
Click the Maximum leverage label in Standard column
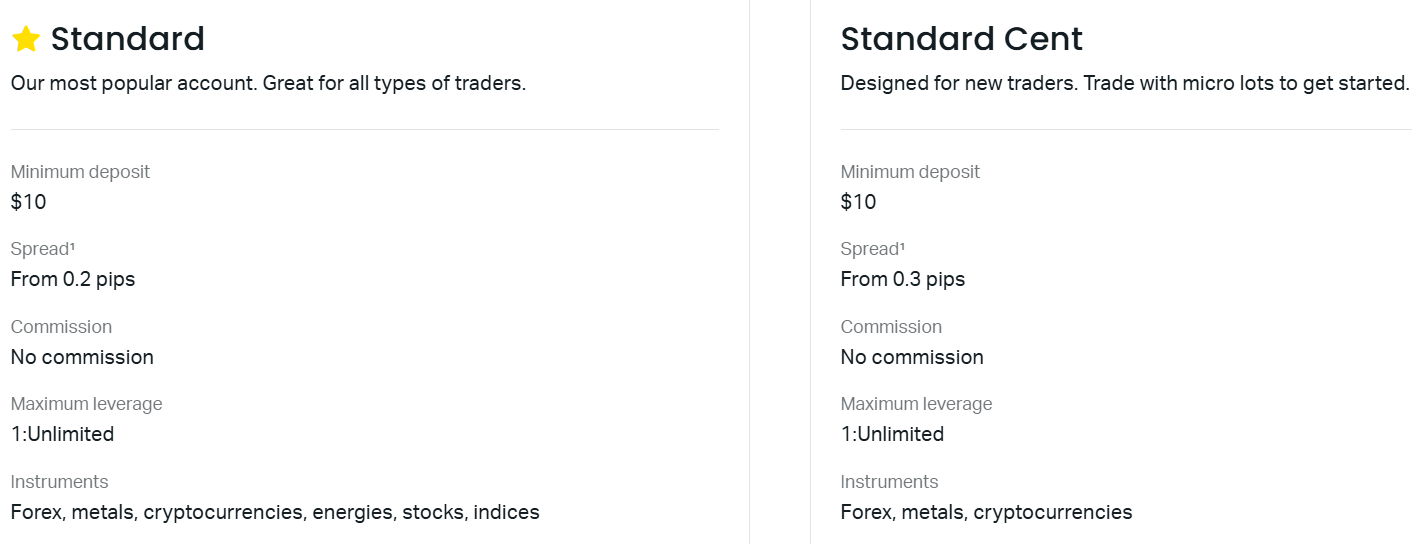(x=87, y=404)
